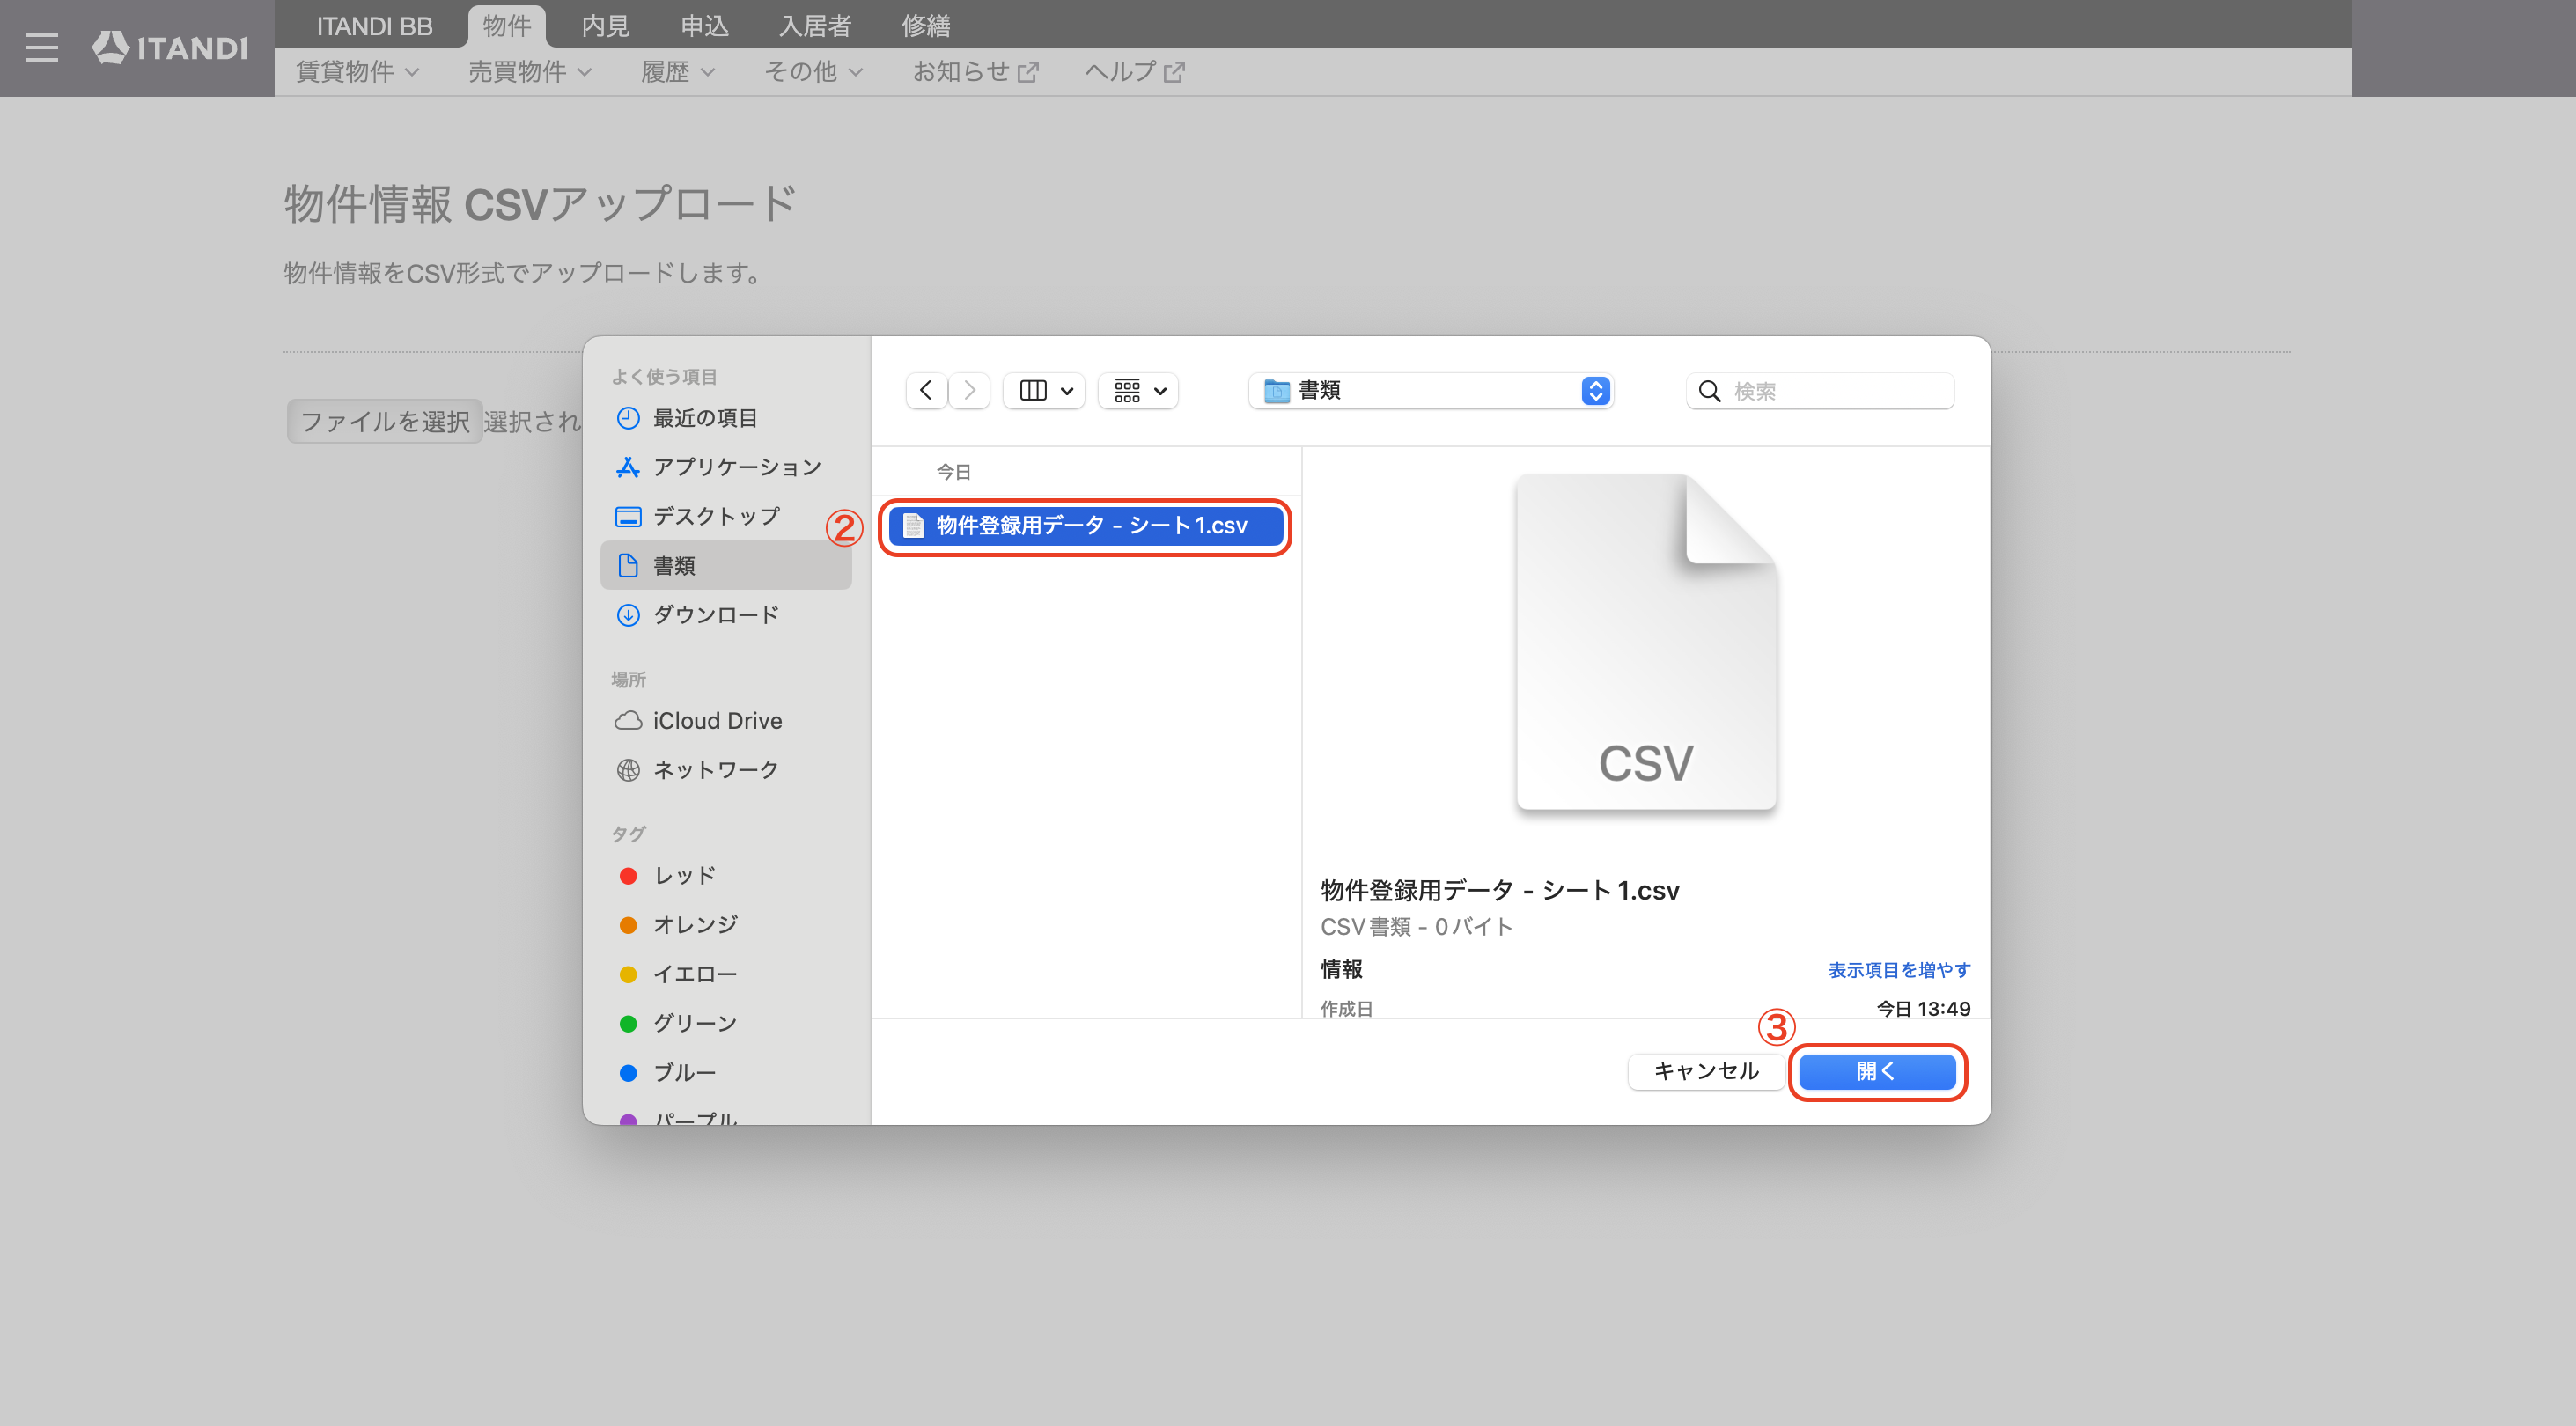The height and width of the screenshot is (1426, 2576).
Task: Click the Downloads arrow icon
Action: (628, 614)
